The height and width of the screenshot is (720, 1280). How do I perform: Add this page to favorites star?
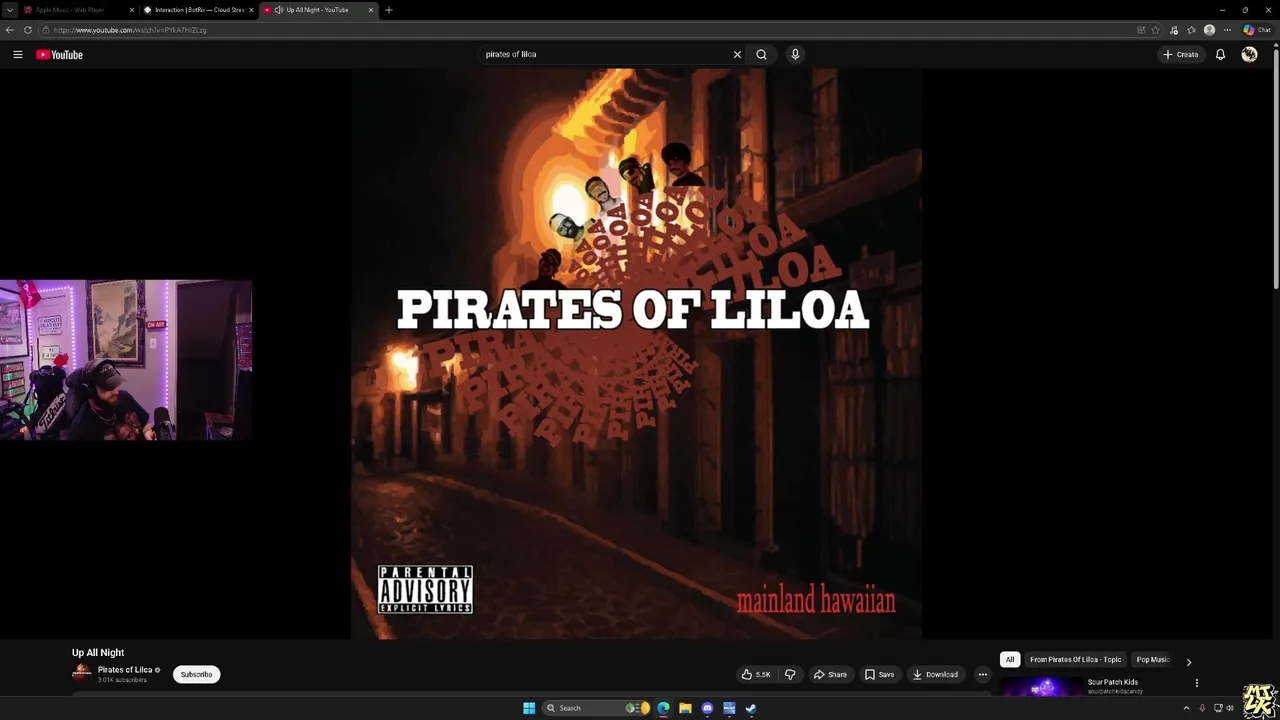coord(1155,30)
